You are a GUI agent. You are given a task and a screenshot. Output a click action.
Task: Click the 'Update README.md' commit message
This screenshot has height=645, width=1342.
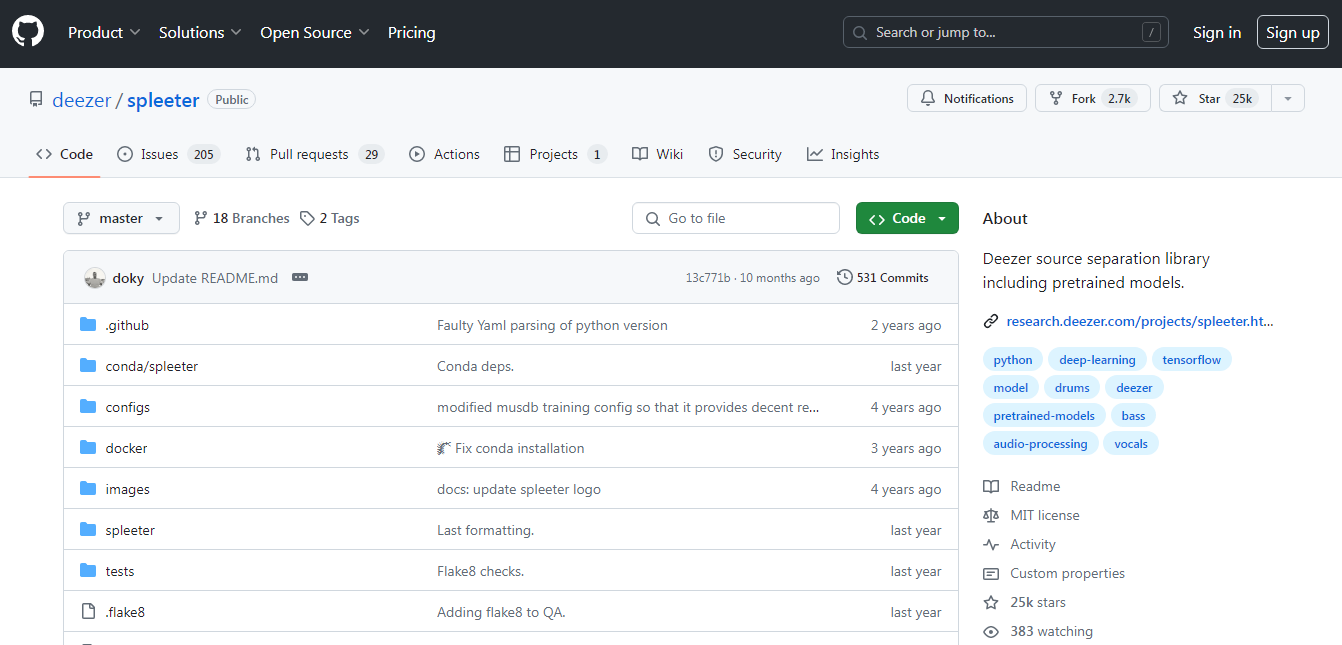pyautogui.click(x=215, y=278)
